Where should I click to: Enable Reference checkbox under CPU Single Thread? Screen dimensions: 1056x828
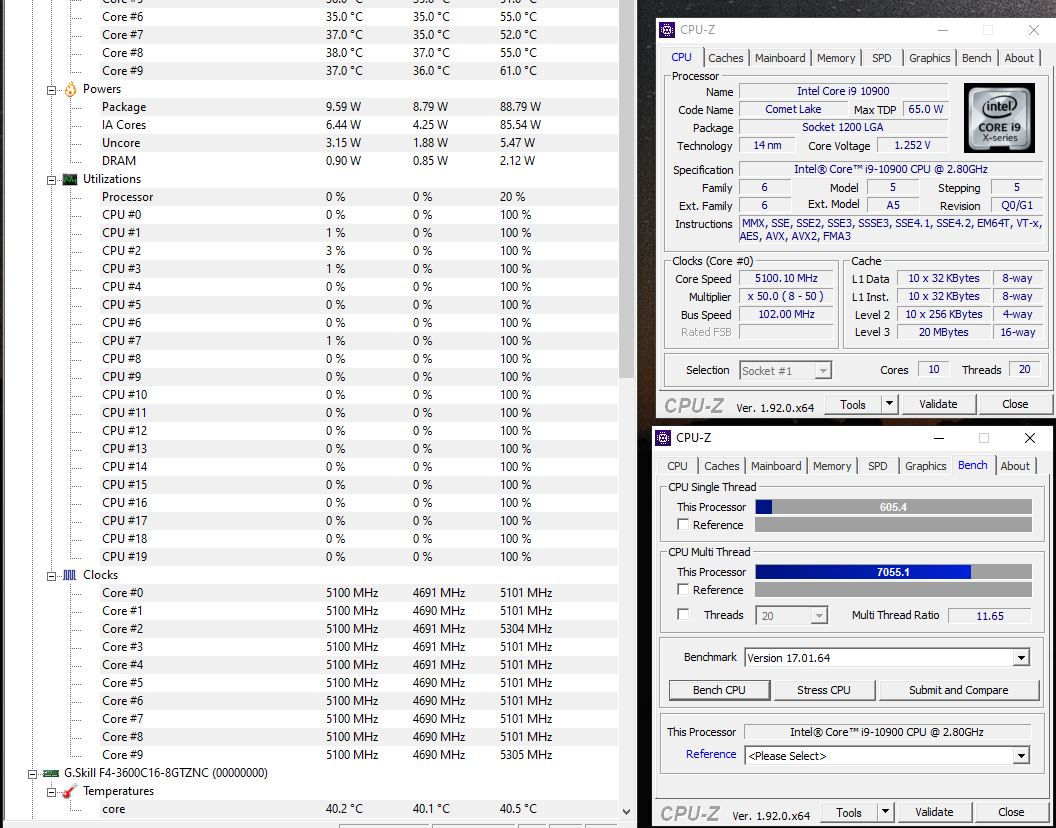[x=683, y=524]
